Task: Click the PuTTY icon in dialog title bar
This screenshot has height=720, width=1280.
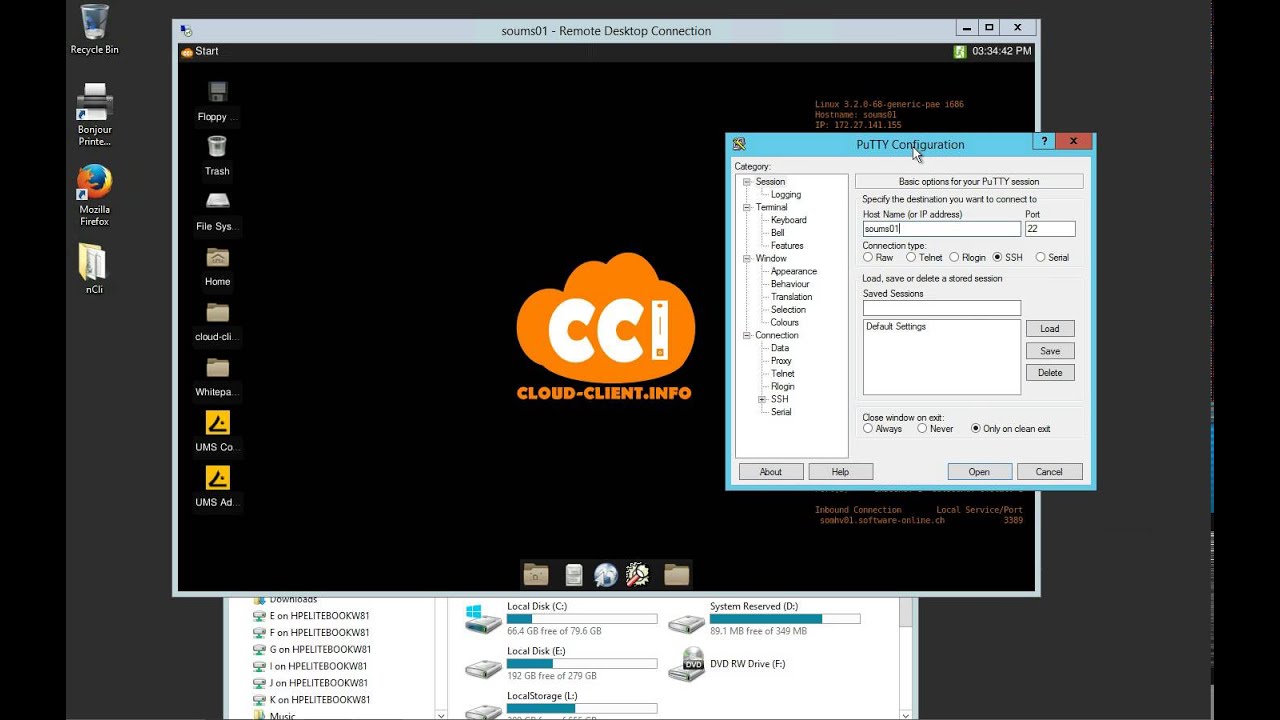Action: [739, 144]
